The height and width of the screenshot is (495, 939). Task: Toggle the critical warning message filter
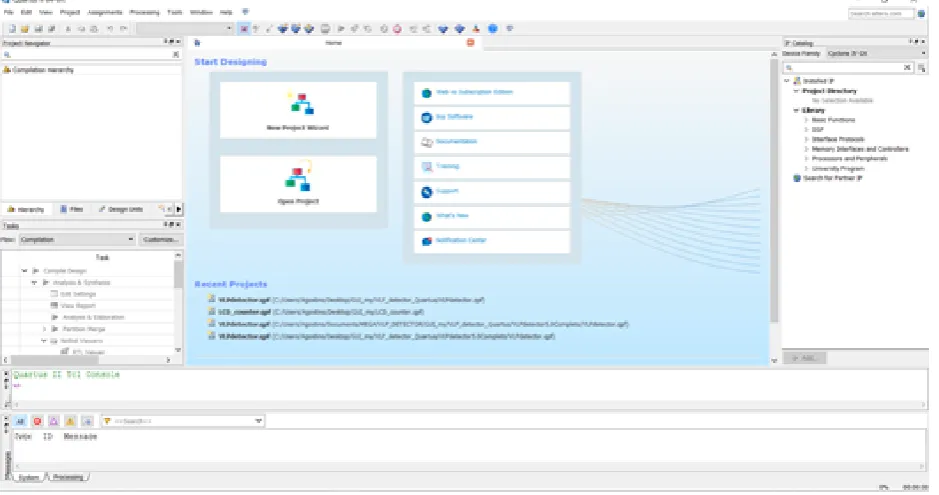tap(54, 421)
